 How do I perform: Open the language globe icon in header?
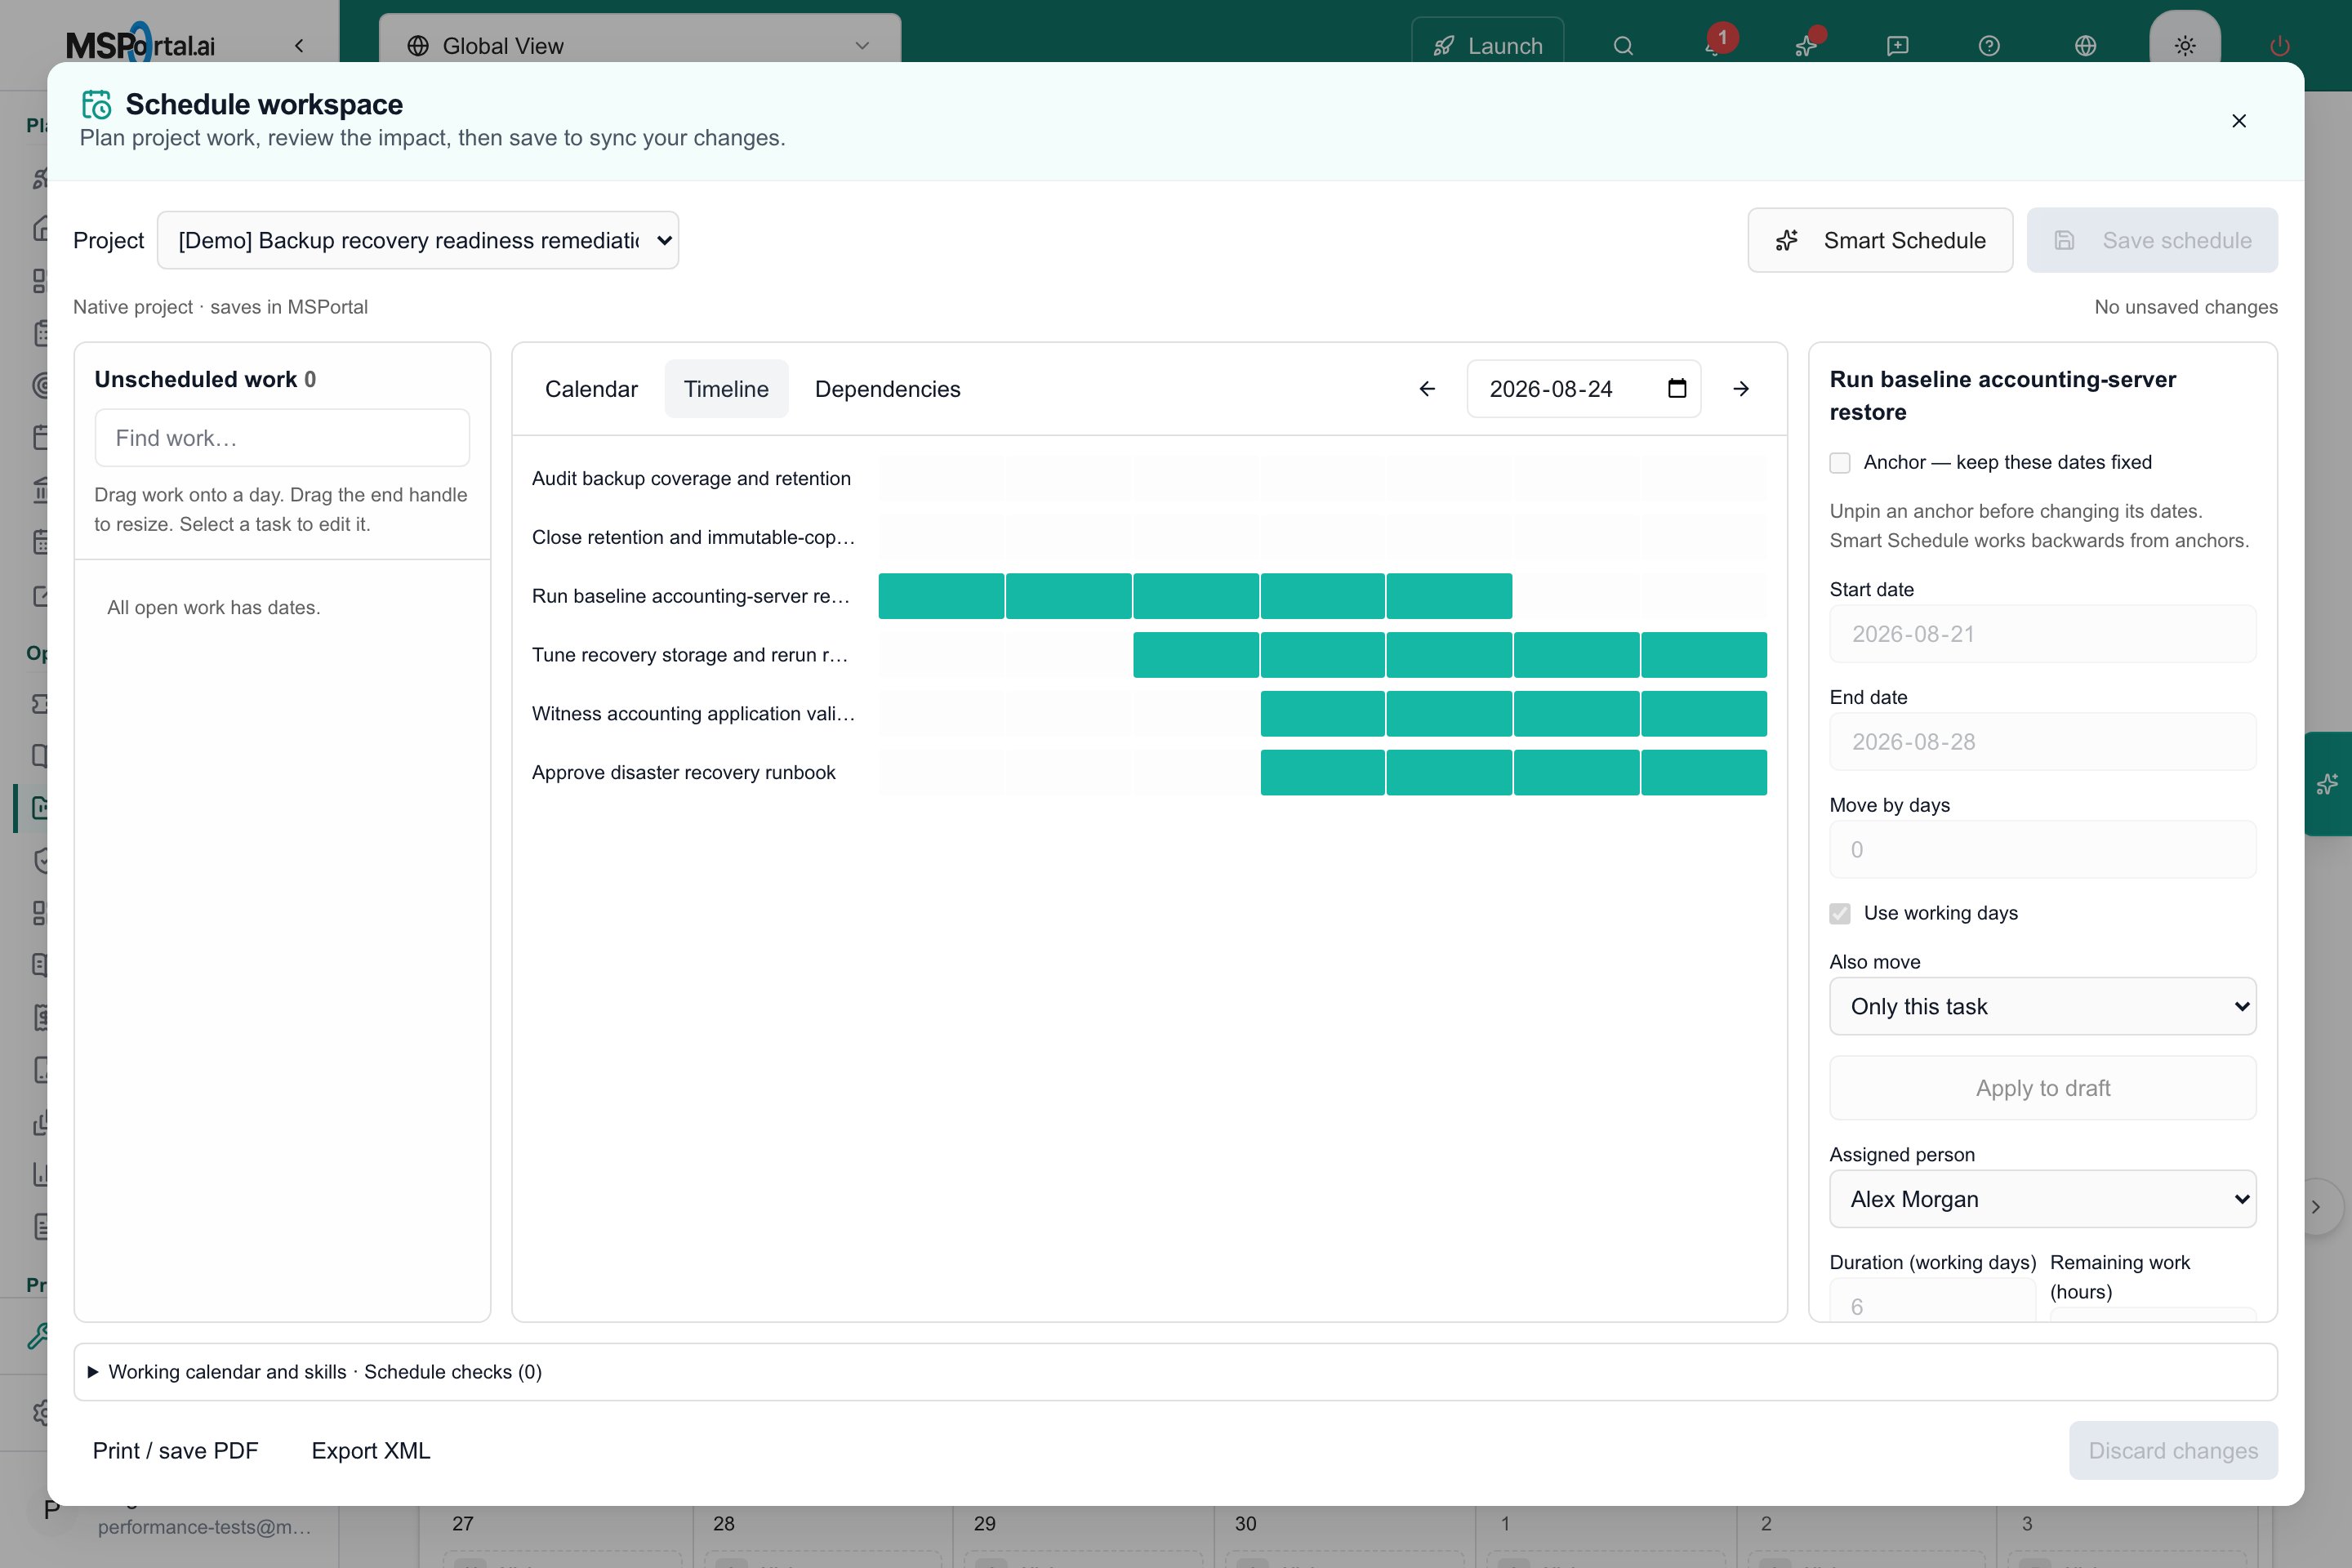[2085, 46]
